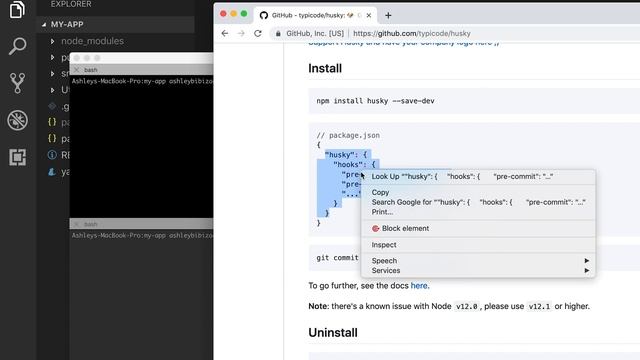Click the red Block element extension icon
640x360 pixels.
click(376, 229)
